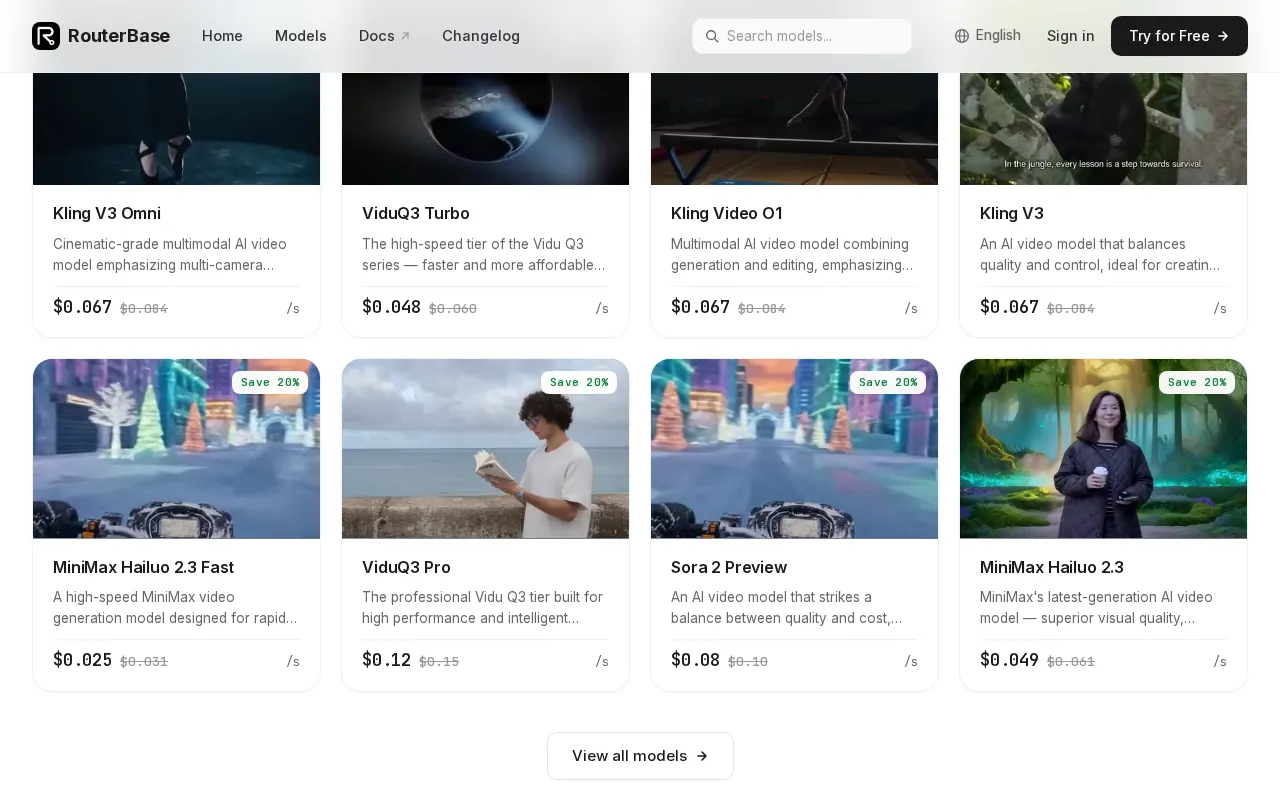Screen dimensions: 1280x800
Task: Click the struck-through $0.10 price
Action: point(748,662)
